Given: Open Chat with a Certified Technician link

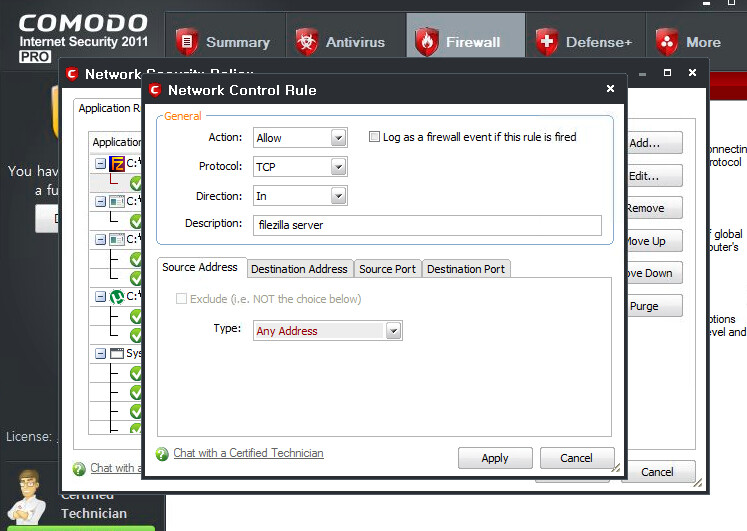Looking at the screenshot, I should click(x=248, y=453).
